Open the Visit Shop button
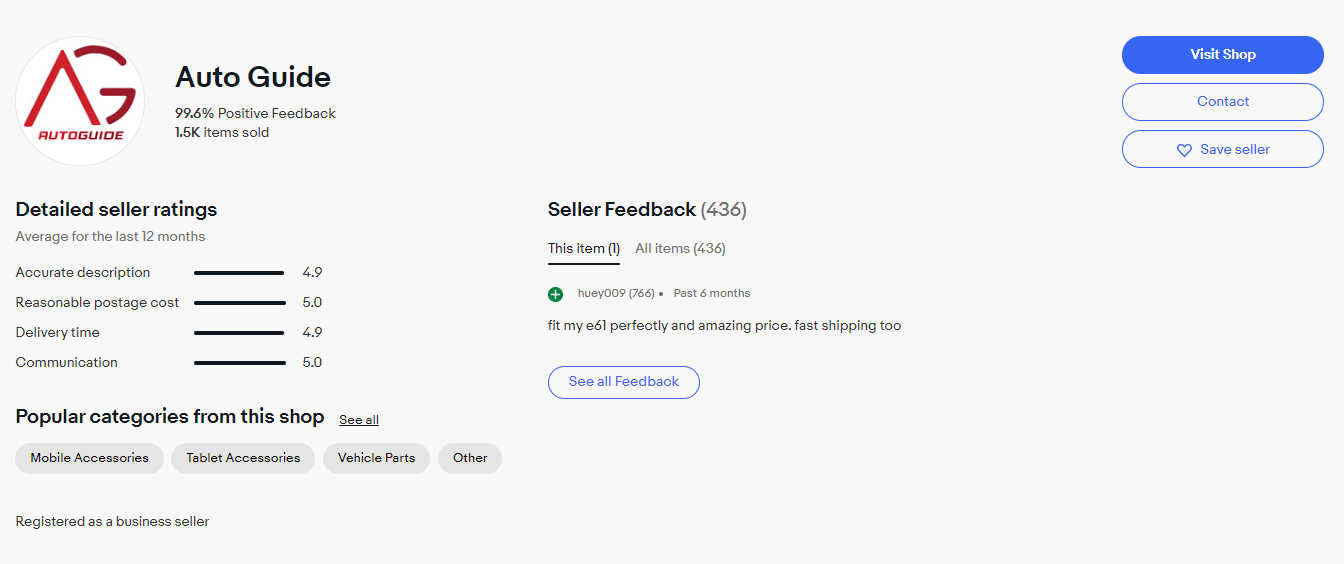The width and height of the screenshot is (1344, 564). (x=1222, y=55)
